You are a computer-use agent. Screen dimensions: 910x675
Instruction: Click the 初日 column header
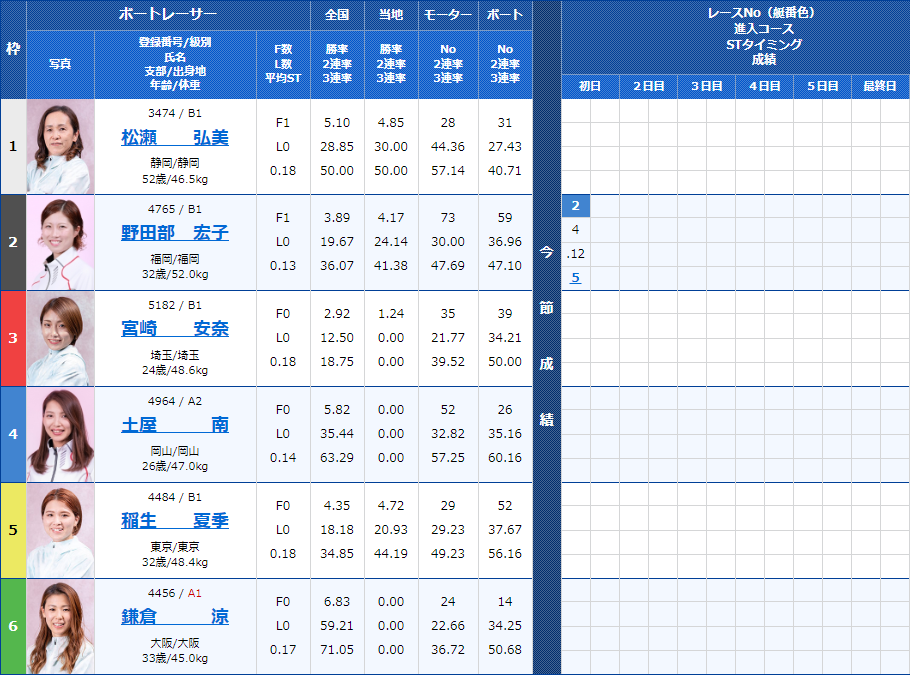590,86
